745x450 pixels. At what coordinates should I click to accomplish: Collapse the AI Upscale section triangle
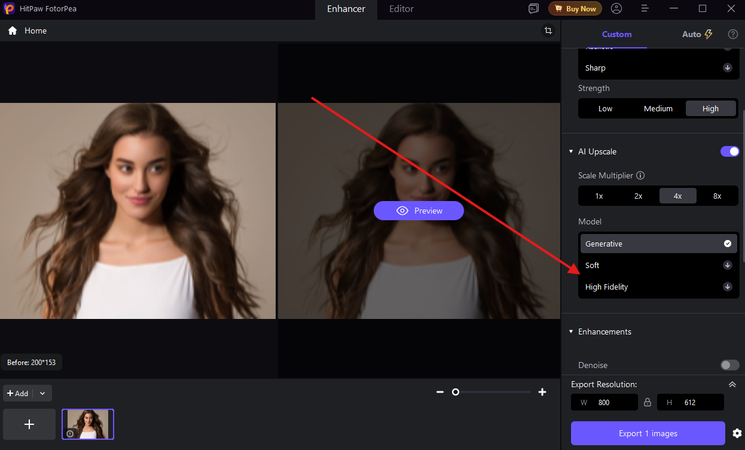(571, 152)
